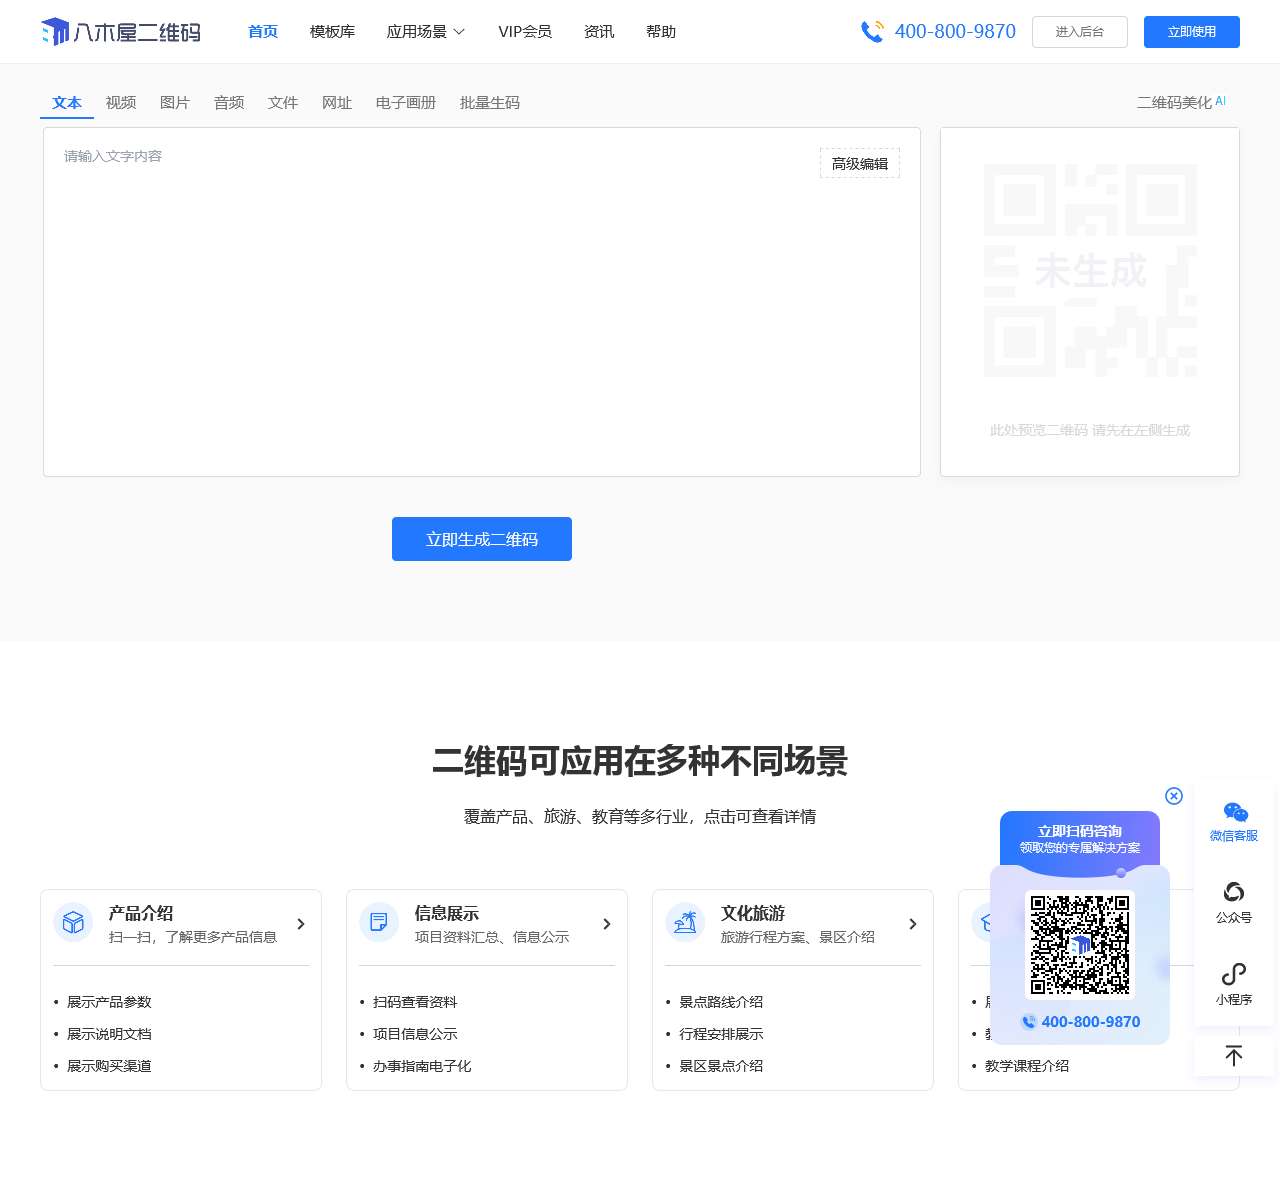Image resolution: width=1280 pixels, height=1195 pixels.
Task: Click the 文化旅游 palm tree icon
Action: tap(684, 922)
